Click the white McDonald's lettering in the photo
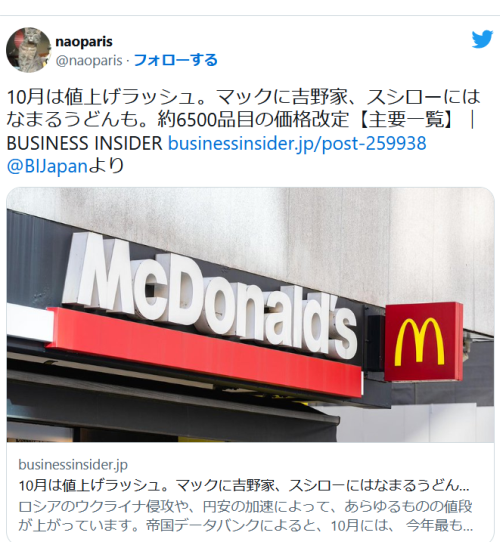500x542 pixels. (209, 294)
